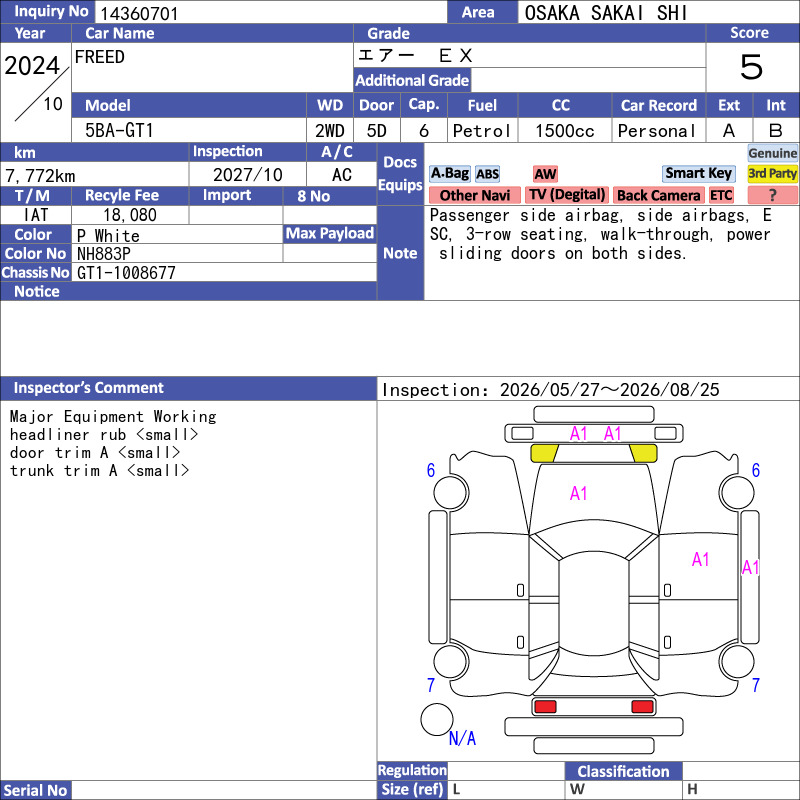Viewport: 800px width, 800px height.
Task: Click the transmission value IAT
Action: pos(36,215)
